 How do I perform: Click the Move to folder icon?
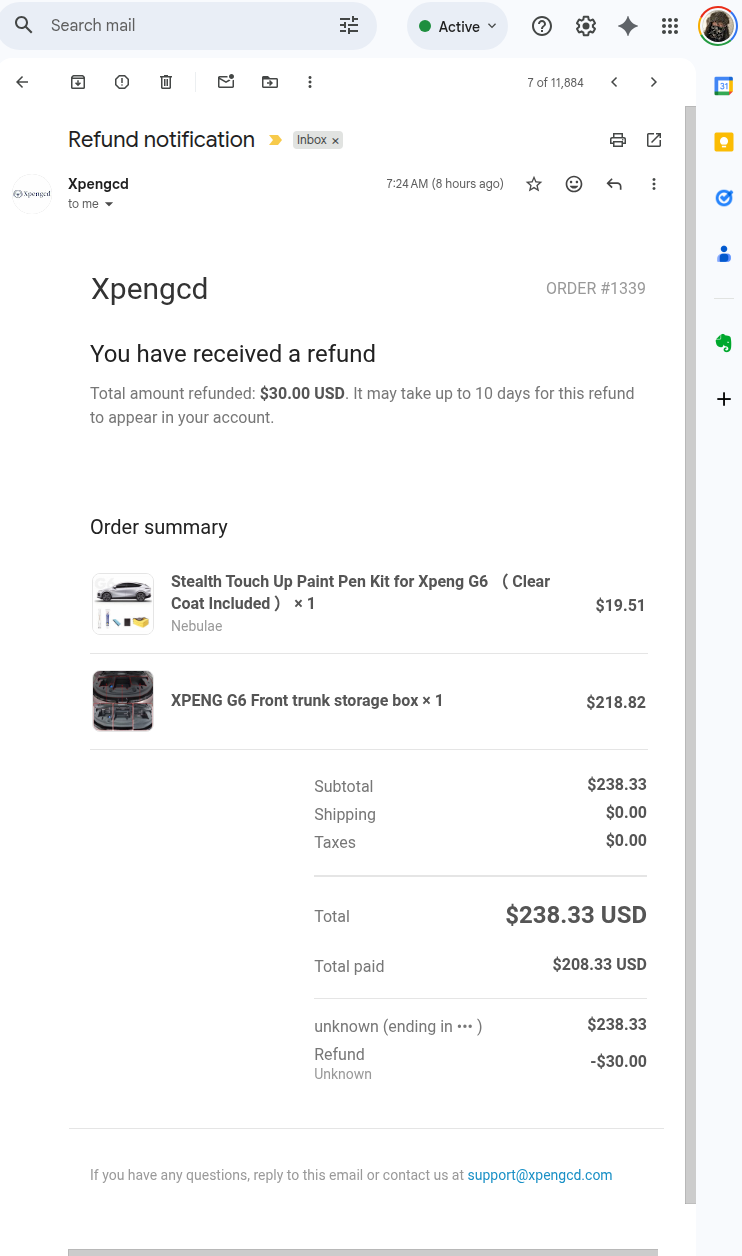point(270,82)
